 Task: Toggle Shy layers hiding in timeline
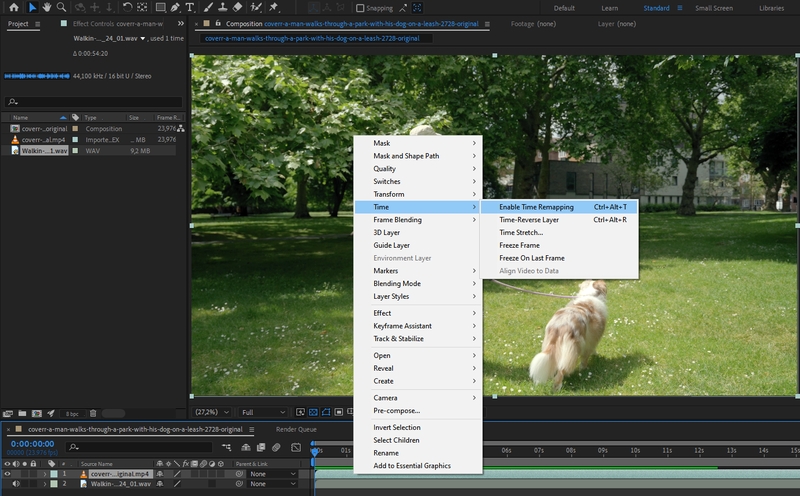pyautogui.click(x=245, y=447)
